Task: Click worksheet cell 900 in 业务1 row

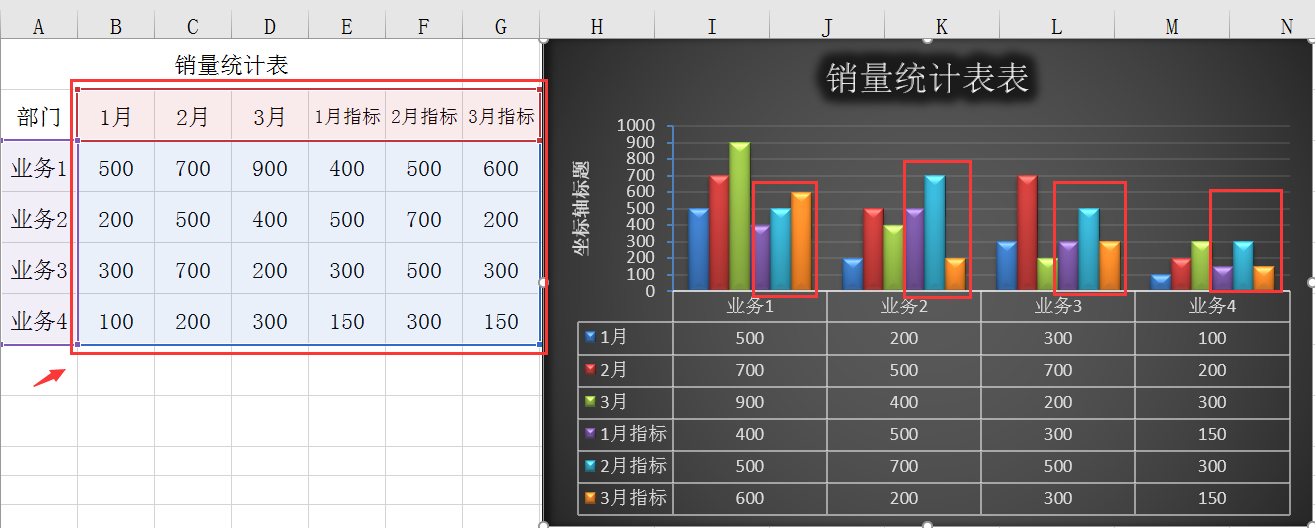Action: pyautogui.click(x=270, y=167)
